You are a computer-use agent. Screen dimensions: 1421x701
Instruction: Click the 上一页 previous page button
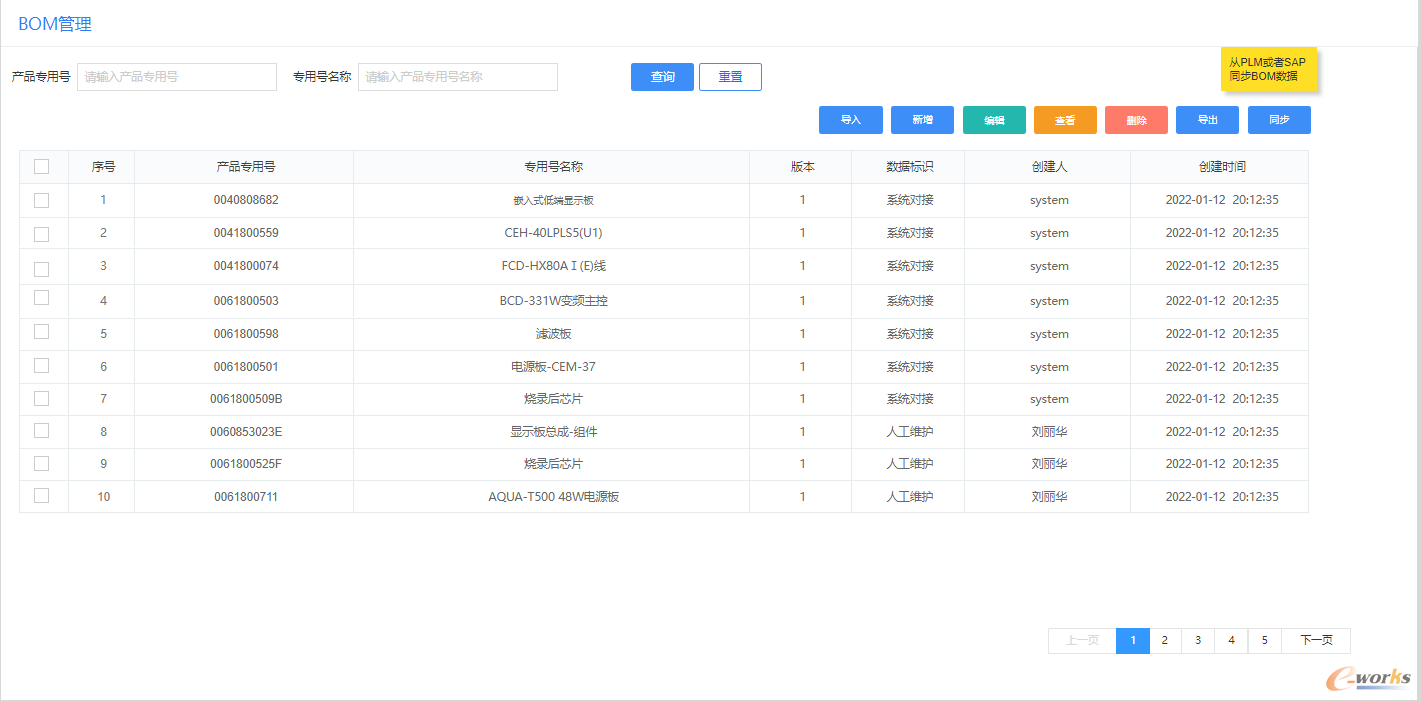pyautogui.click(x=1082, y=641)
